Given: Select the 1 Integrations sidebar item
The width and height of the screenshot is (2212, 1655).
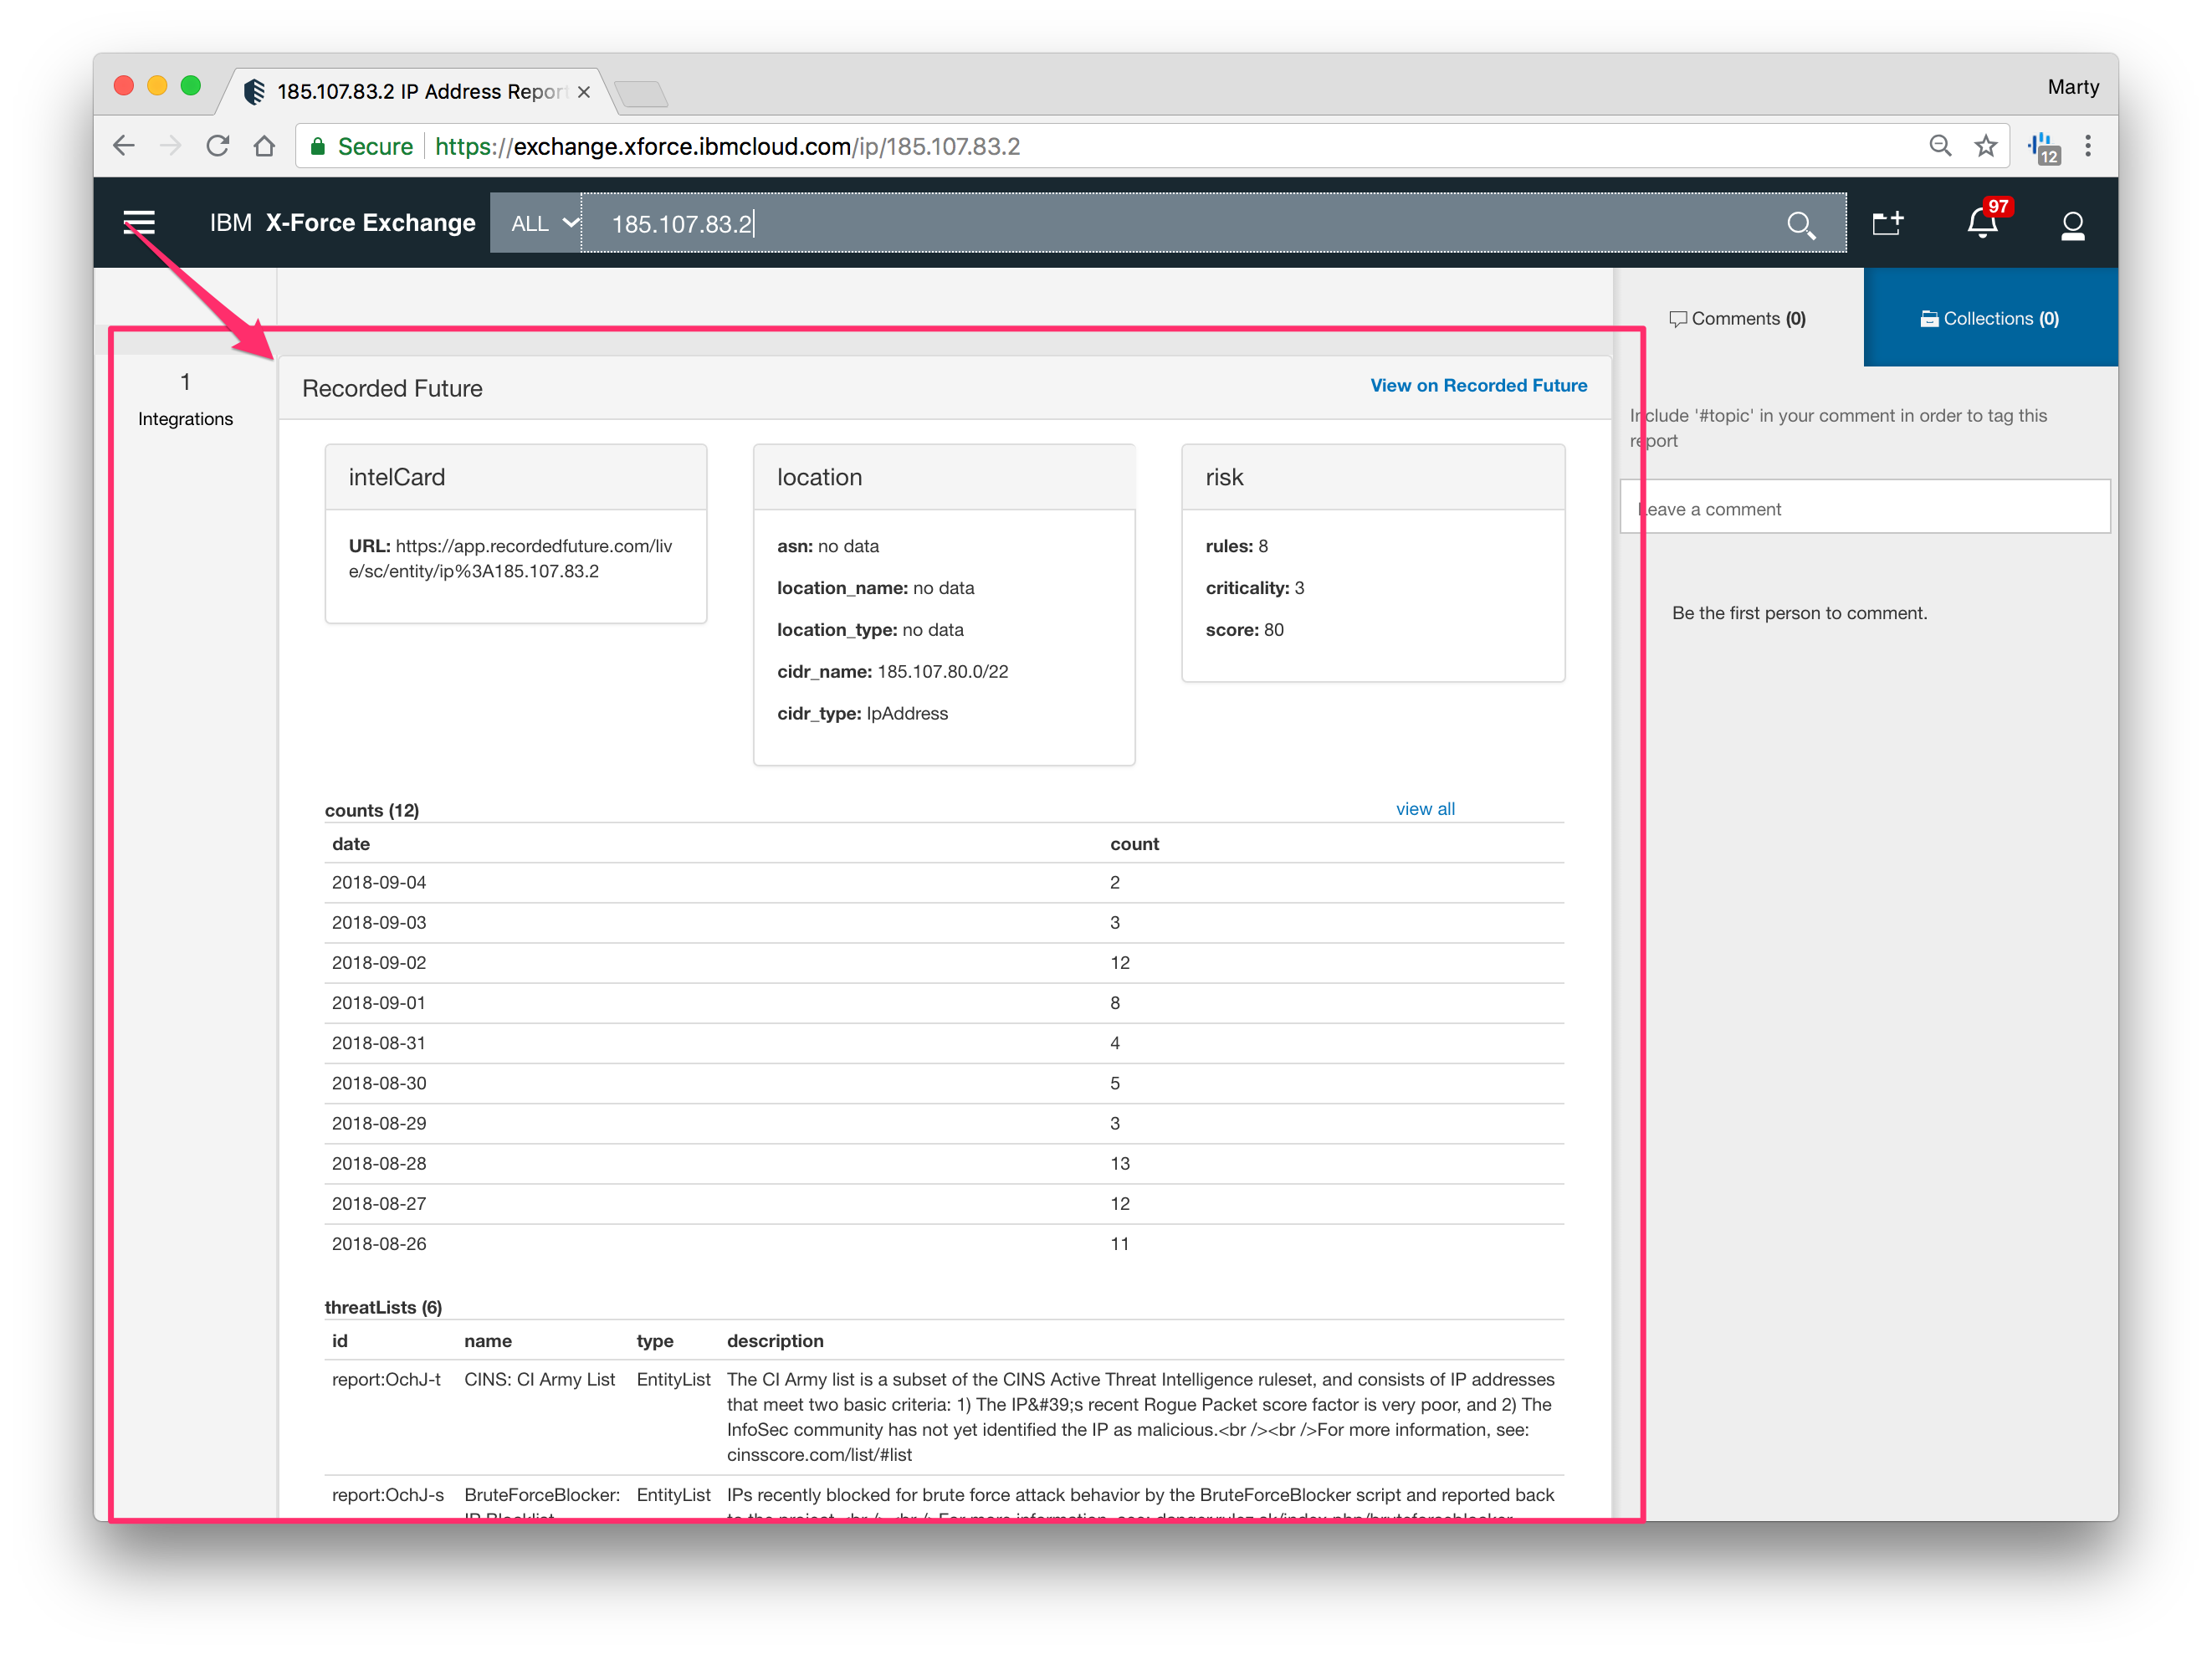Looking at the screenshot, I should [x=185, y=400].
